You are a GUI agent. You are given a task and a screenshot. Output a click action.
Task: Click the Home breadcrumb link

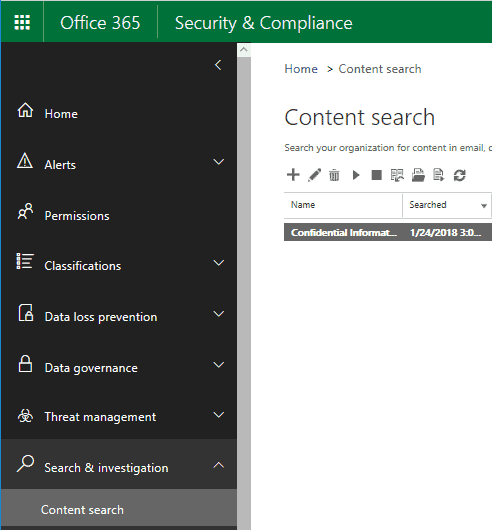pyautogui.click(x=301, y=69)
